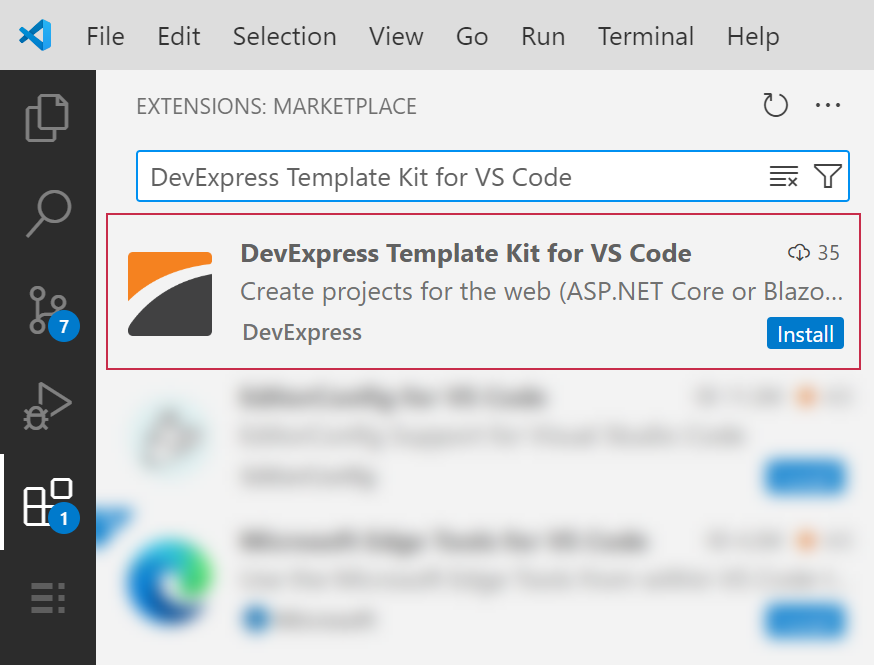Install DevExpress Template Kit extension
This screenshot has height=665, width=874.
(805, 334)
